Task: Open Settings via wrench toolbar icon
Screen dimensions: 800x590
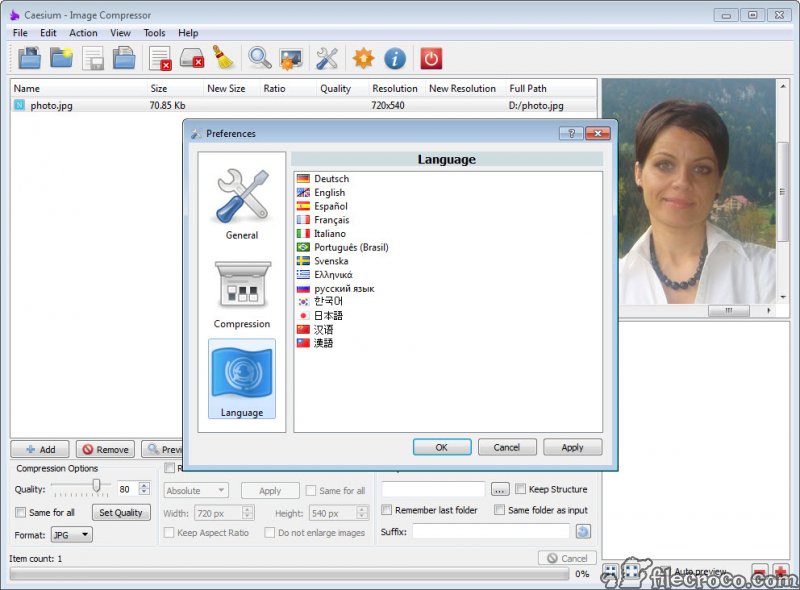Action: [327, 58]
